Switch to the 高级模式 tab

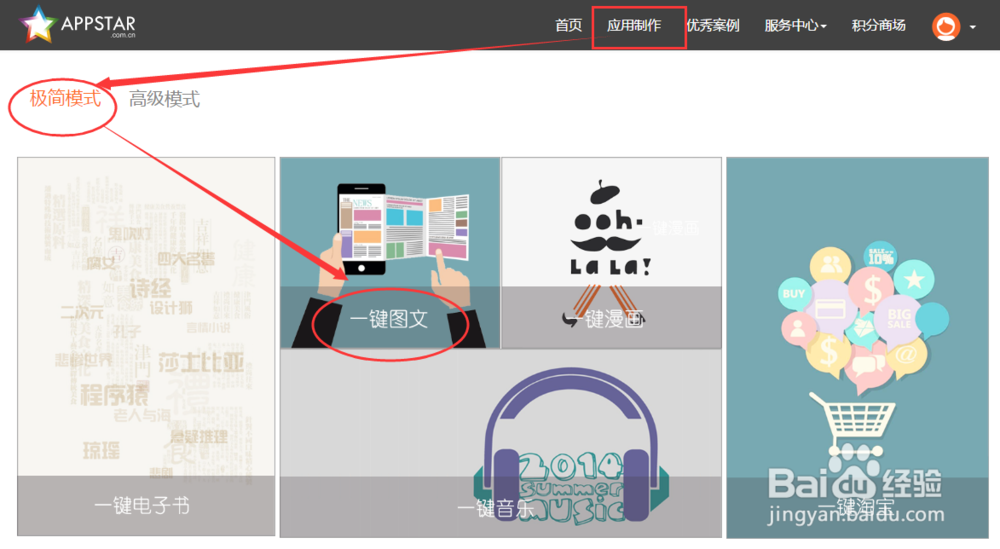click(x=165, y=99)
